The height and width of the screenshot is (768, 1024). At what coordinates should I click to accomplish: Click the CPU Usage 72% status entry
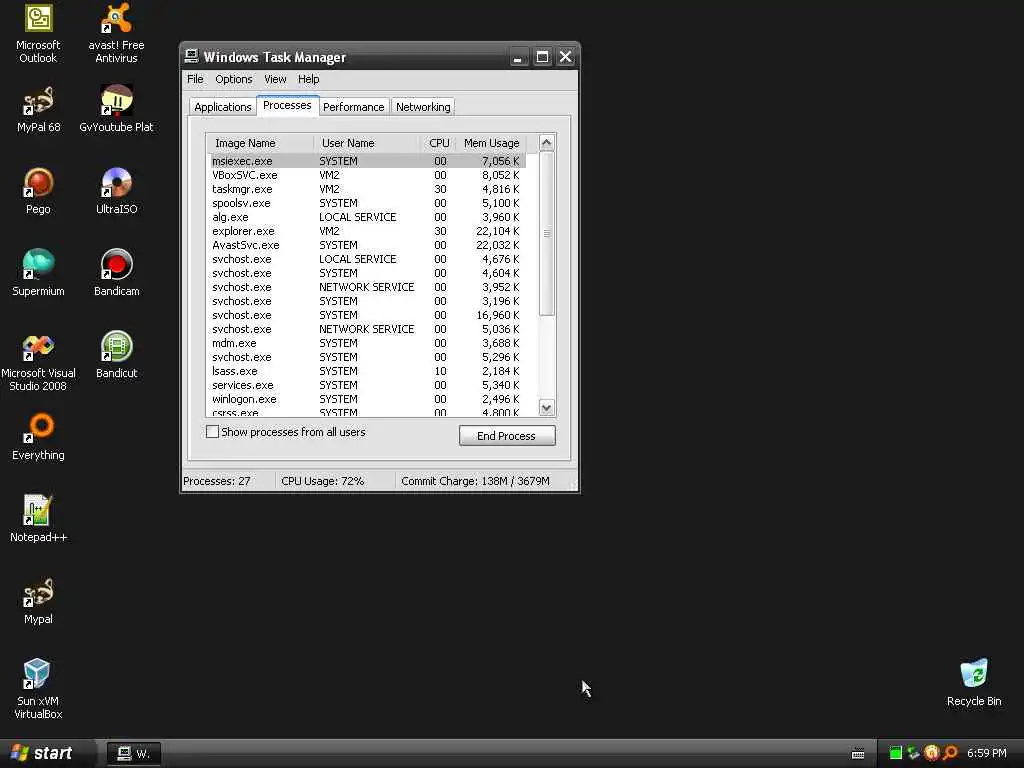point(323,481)
